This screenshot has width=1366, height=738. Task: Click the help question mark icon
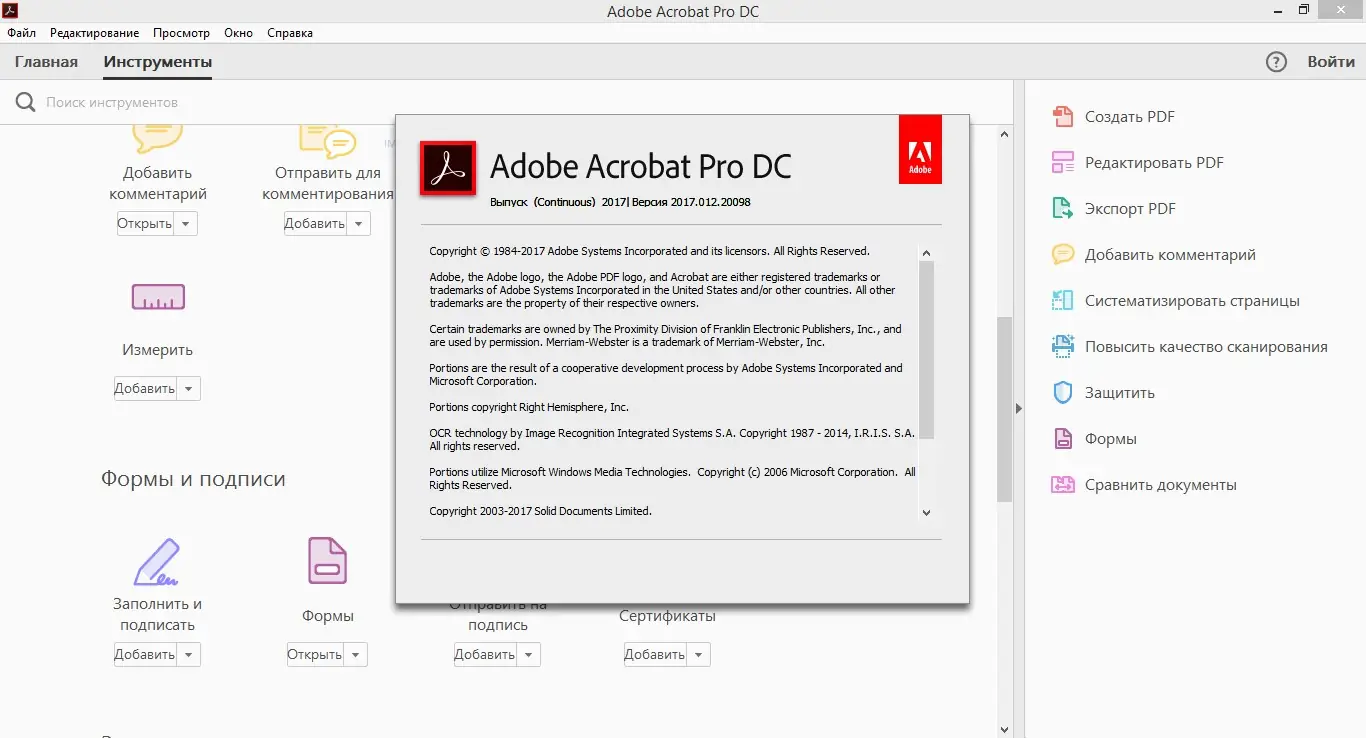click(x=1276, y=62)
